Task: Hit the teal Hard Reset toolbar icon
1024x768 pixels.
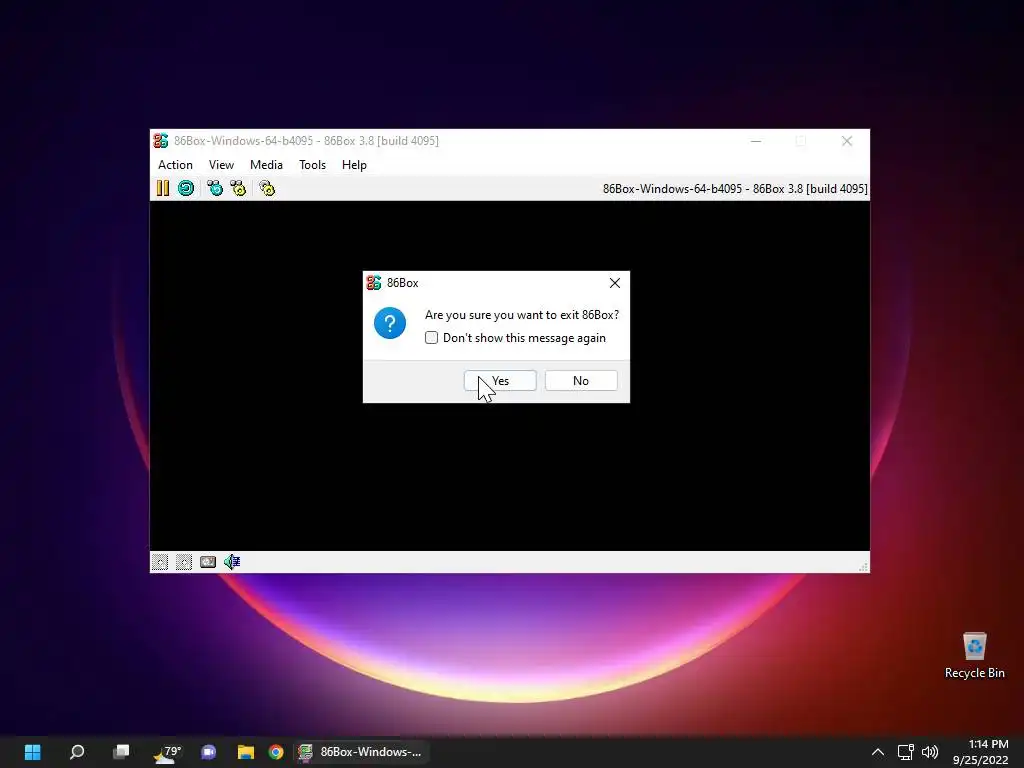Action: (x=186, y=189)
